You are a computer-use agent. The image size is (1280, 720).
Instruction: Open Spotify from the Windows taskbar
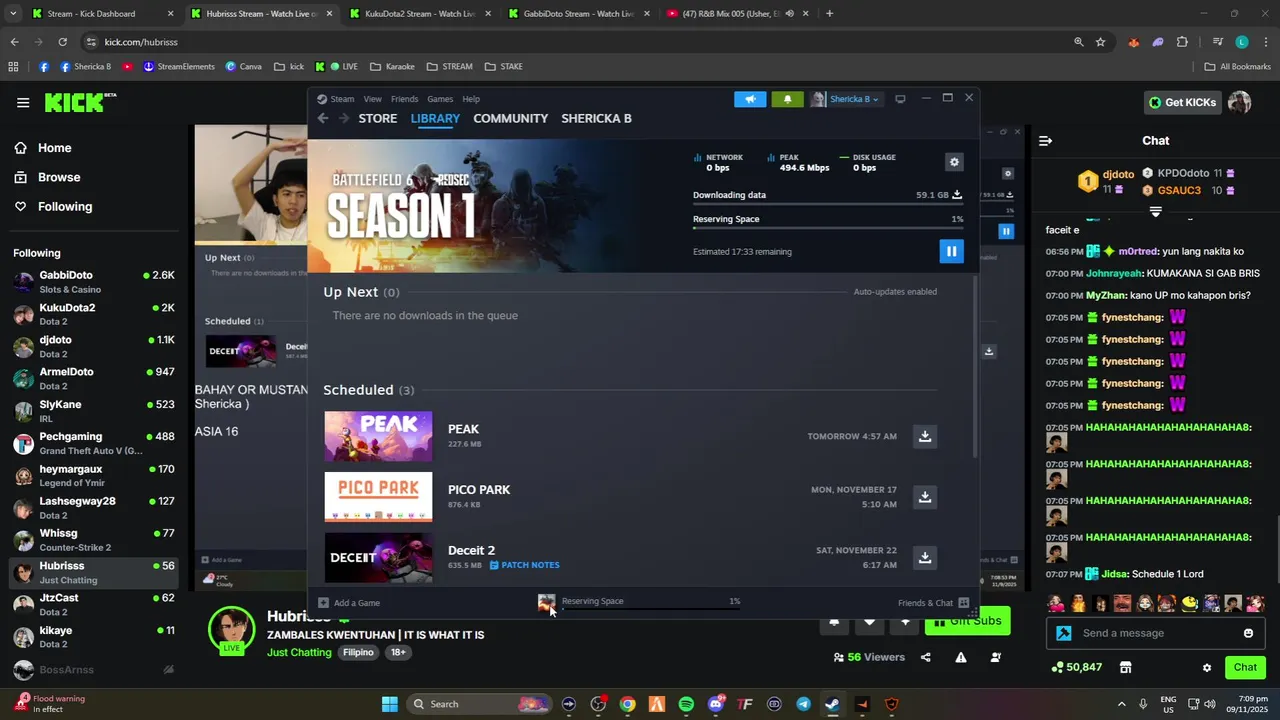686,704
